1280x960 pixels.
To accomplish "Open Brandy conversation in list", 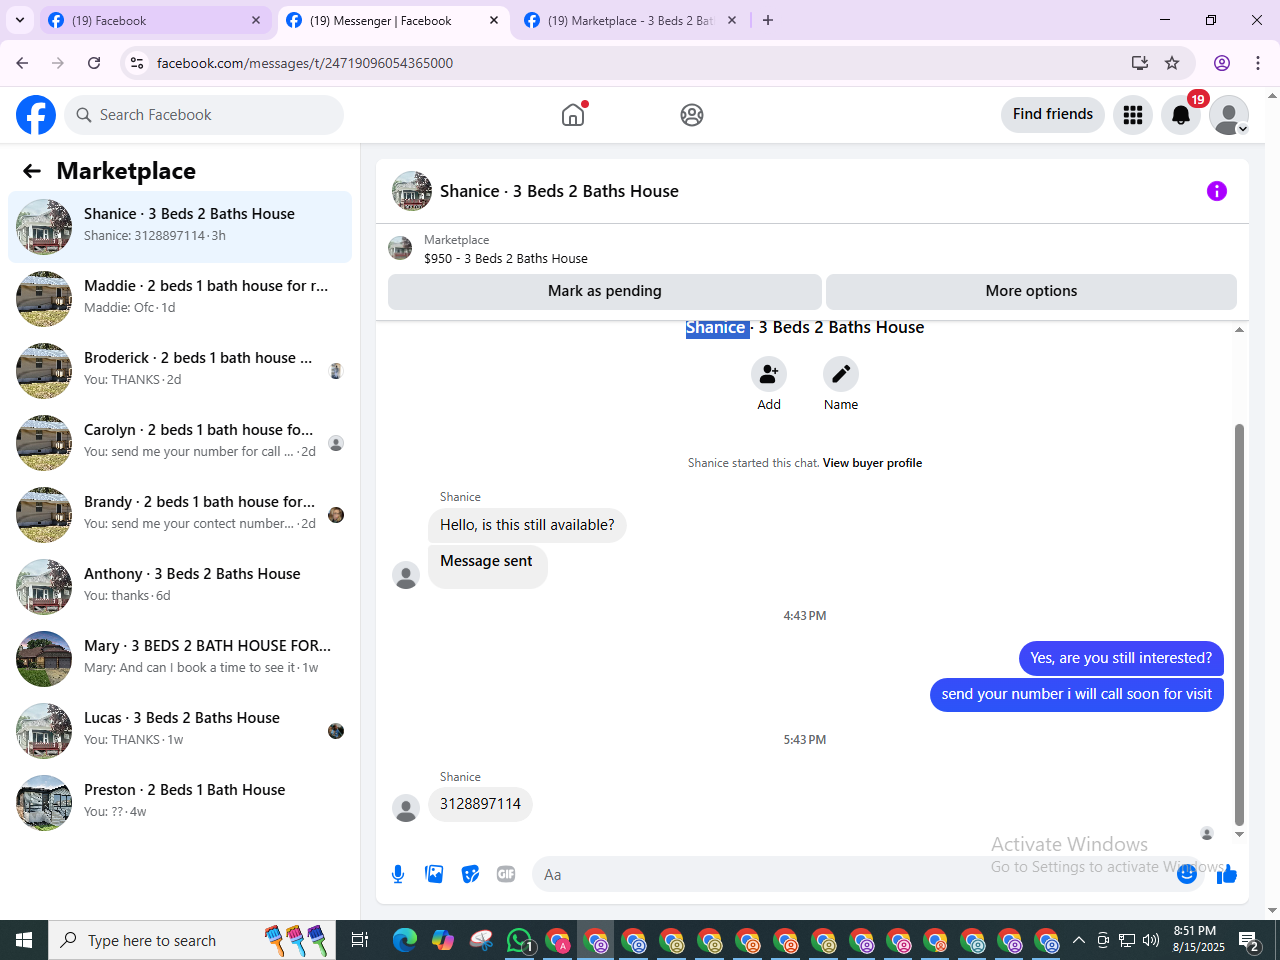I will tap(180, 515).
